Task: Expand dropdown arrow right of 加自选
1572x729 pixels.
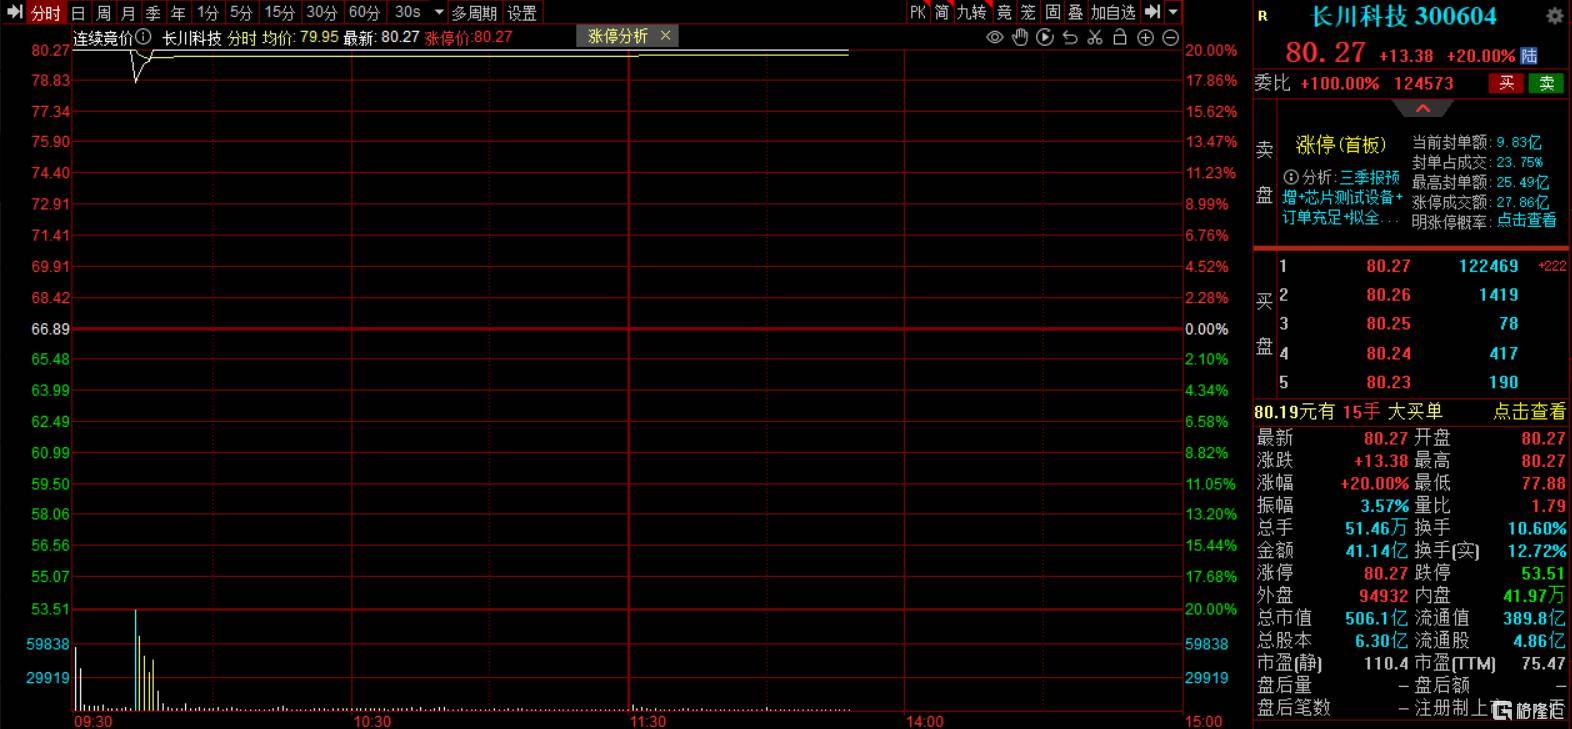Action: (x=1173, y=12)
